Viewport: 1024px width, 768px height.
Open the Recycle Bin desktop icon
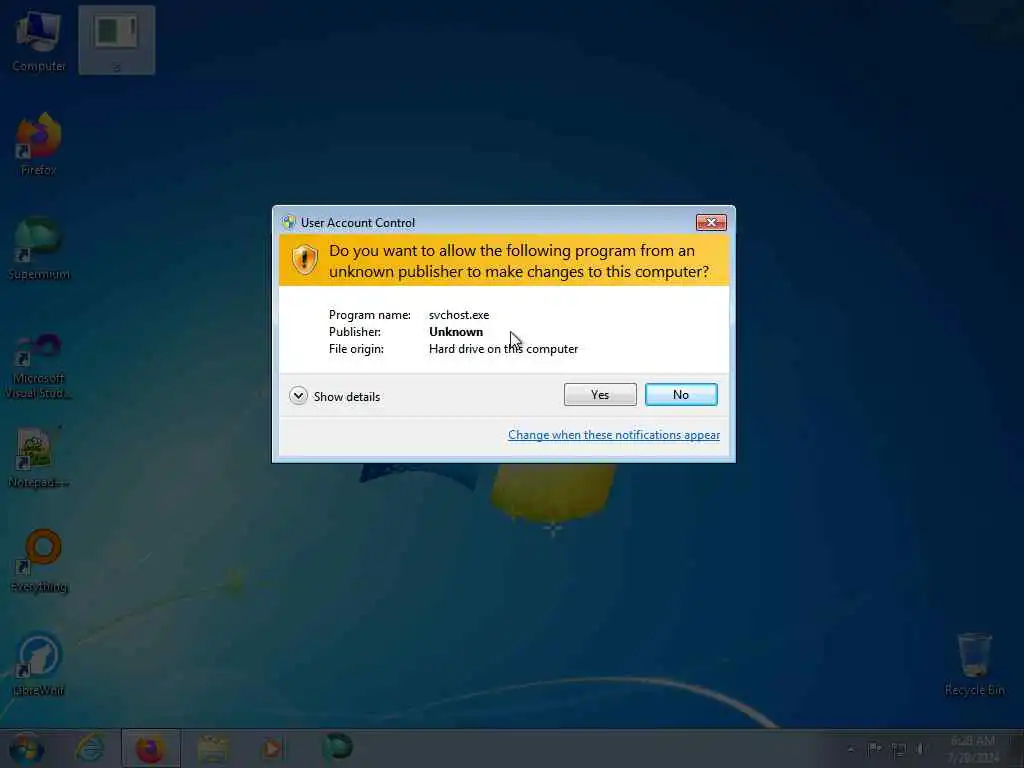tap(974, 664)
